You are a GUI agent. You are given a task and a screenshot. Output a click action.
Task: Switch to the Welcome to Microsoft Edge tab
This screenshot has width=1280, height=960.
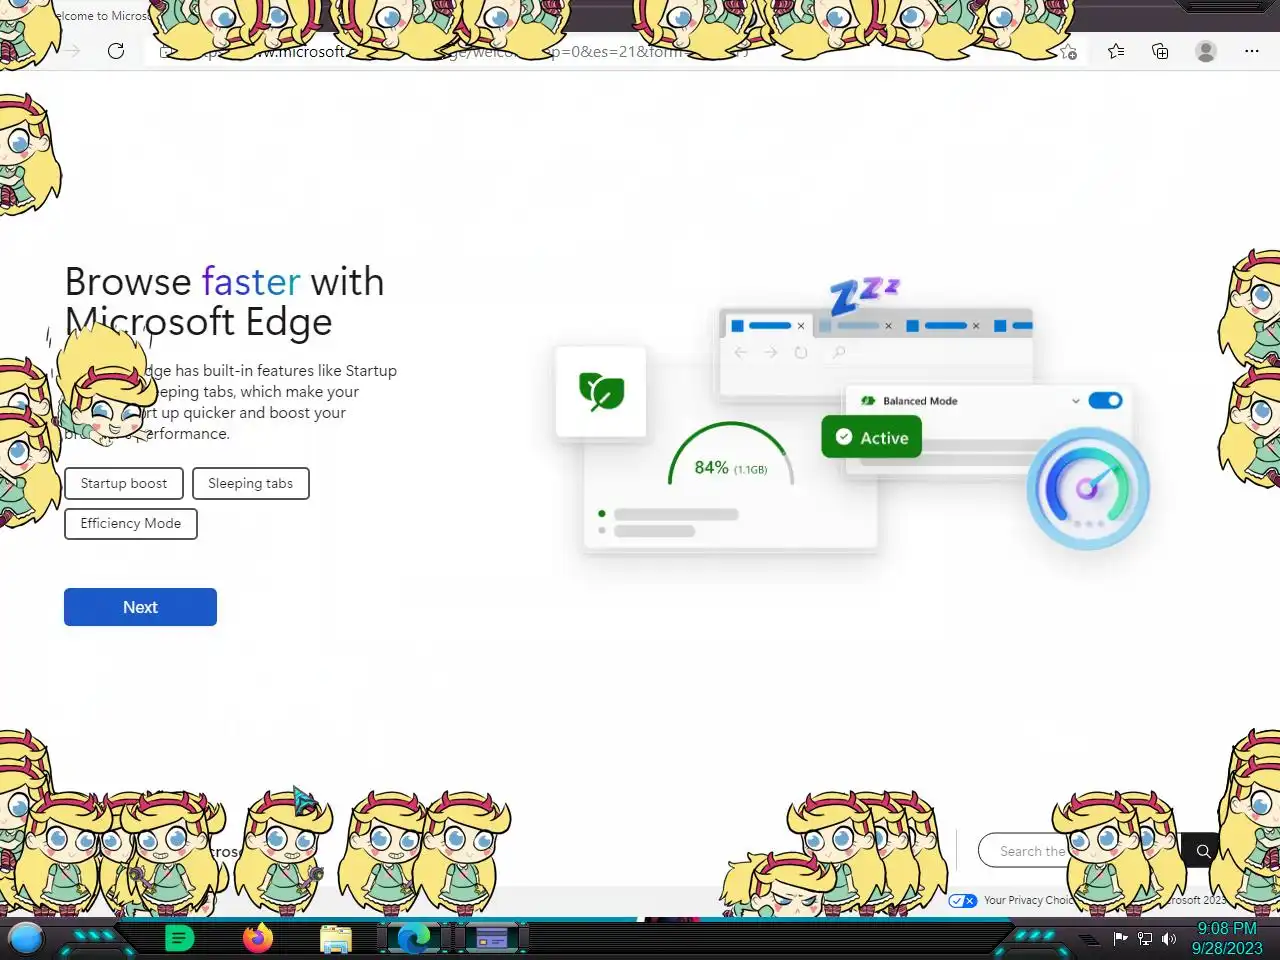[100, 16]
